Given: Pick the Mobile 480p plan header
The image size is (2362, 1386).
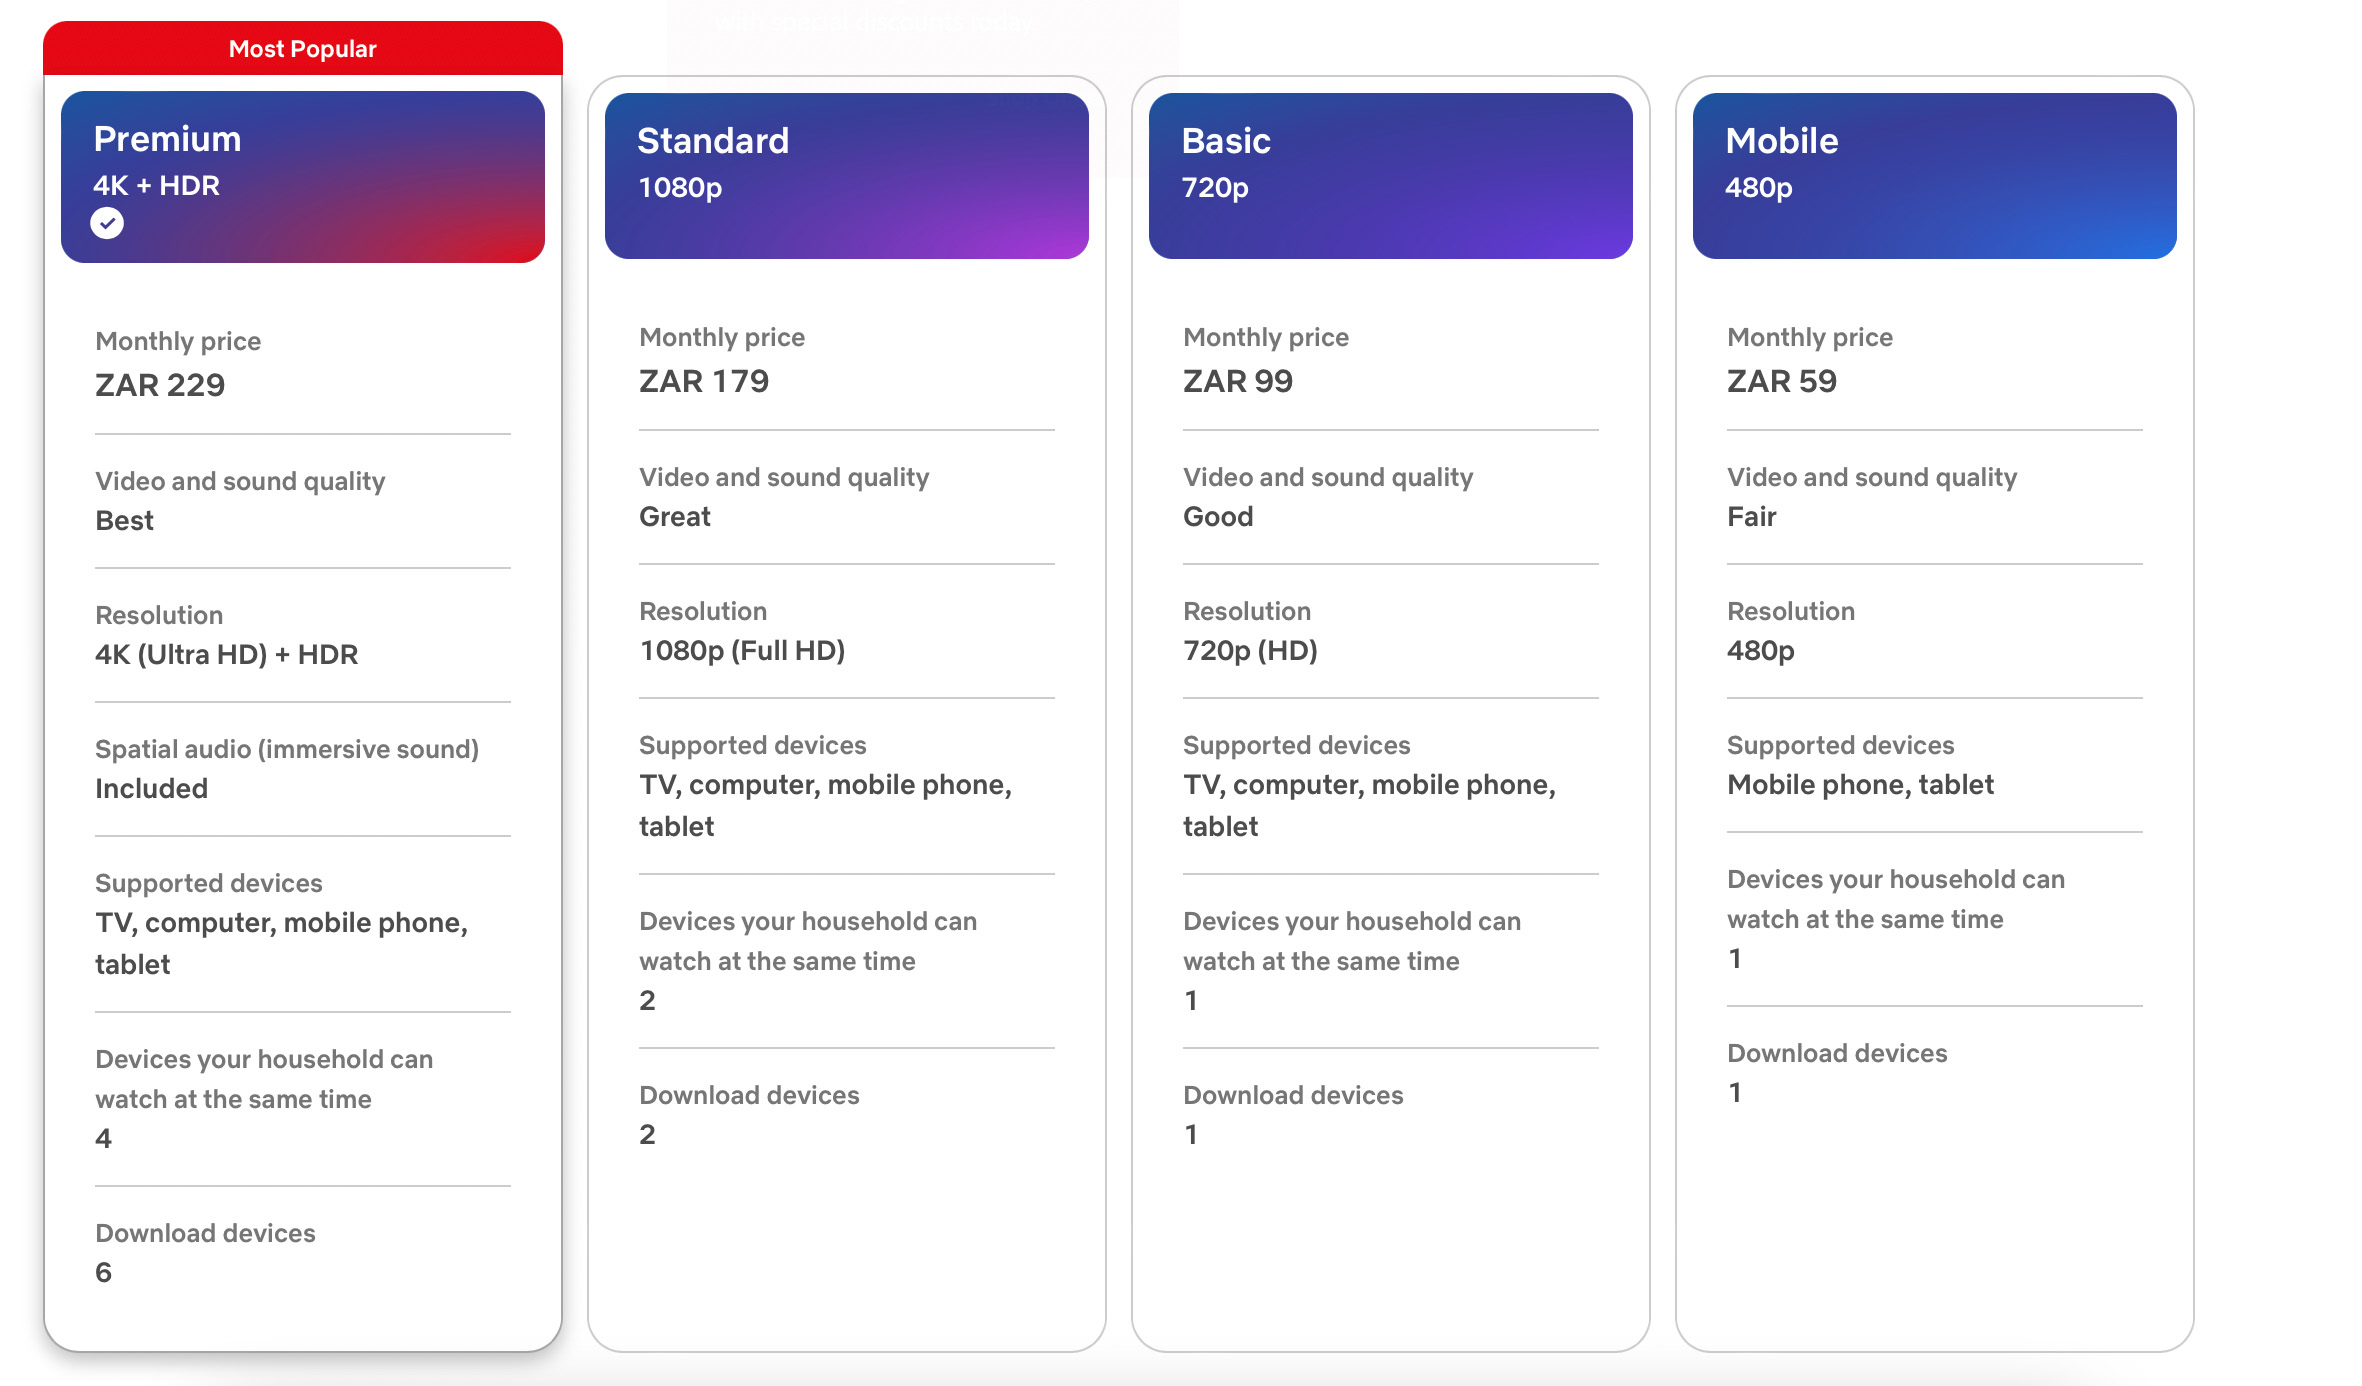Looking at the screenshot, I should 1934,175.
